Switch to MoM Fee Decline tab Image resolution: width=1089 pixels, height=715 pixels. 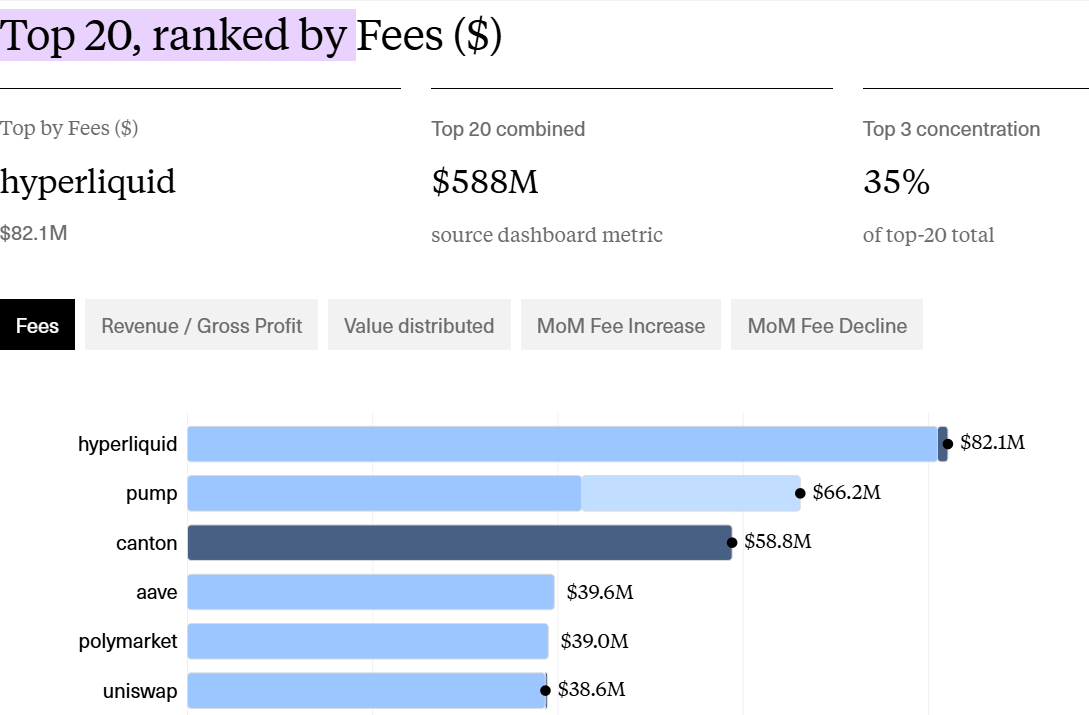pyautogui.click(x=826, y=324)
